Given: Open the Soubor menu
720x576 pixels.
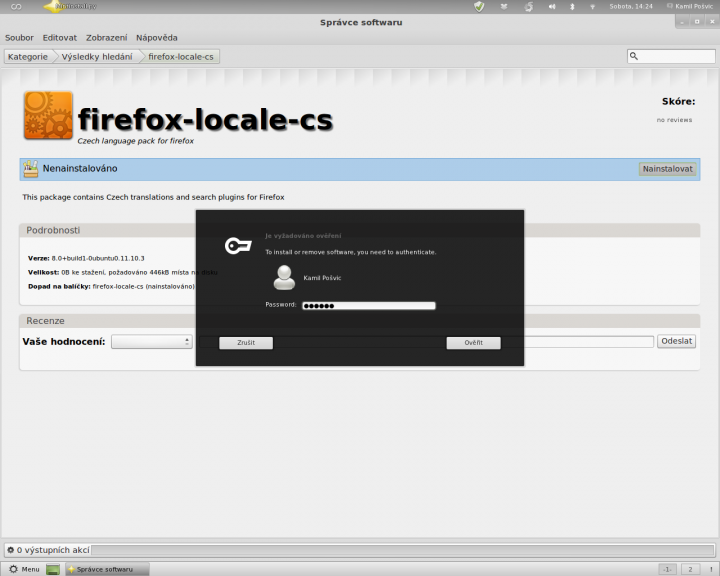Looking at the screenshot, I should point(19,38).
